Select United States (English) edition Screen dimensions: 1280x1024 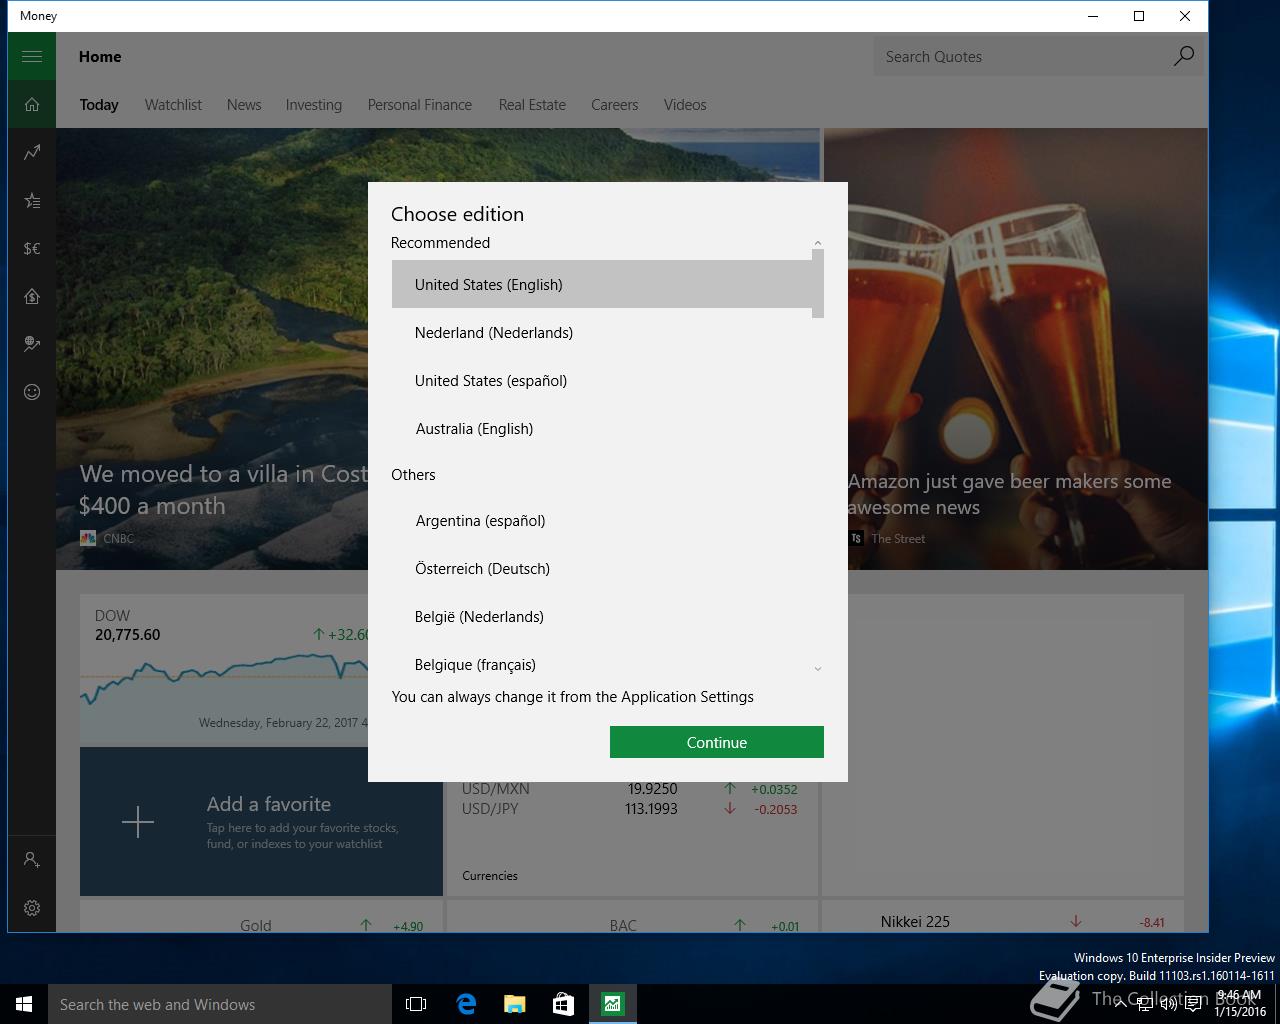[x=602, y=284]
